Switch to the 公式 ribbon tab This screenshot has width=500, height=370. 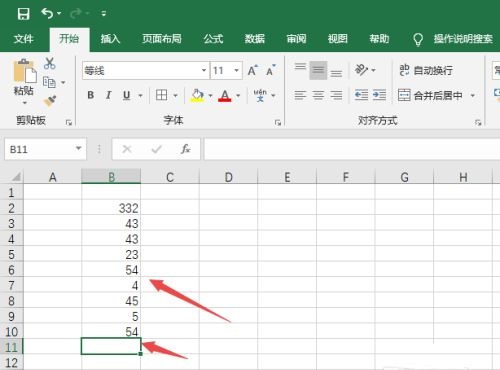(213, 39)
